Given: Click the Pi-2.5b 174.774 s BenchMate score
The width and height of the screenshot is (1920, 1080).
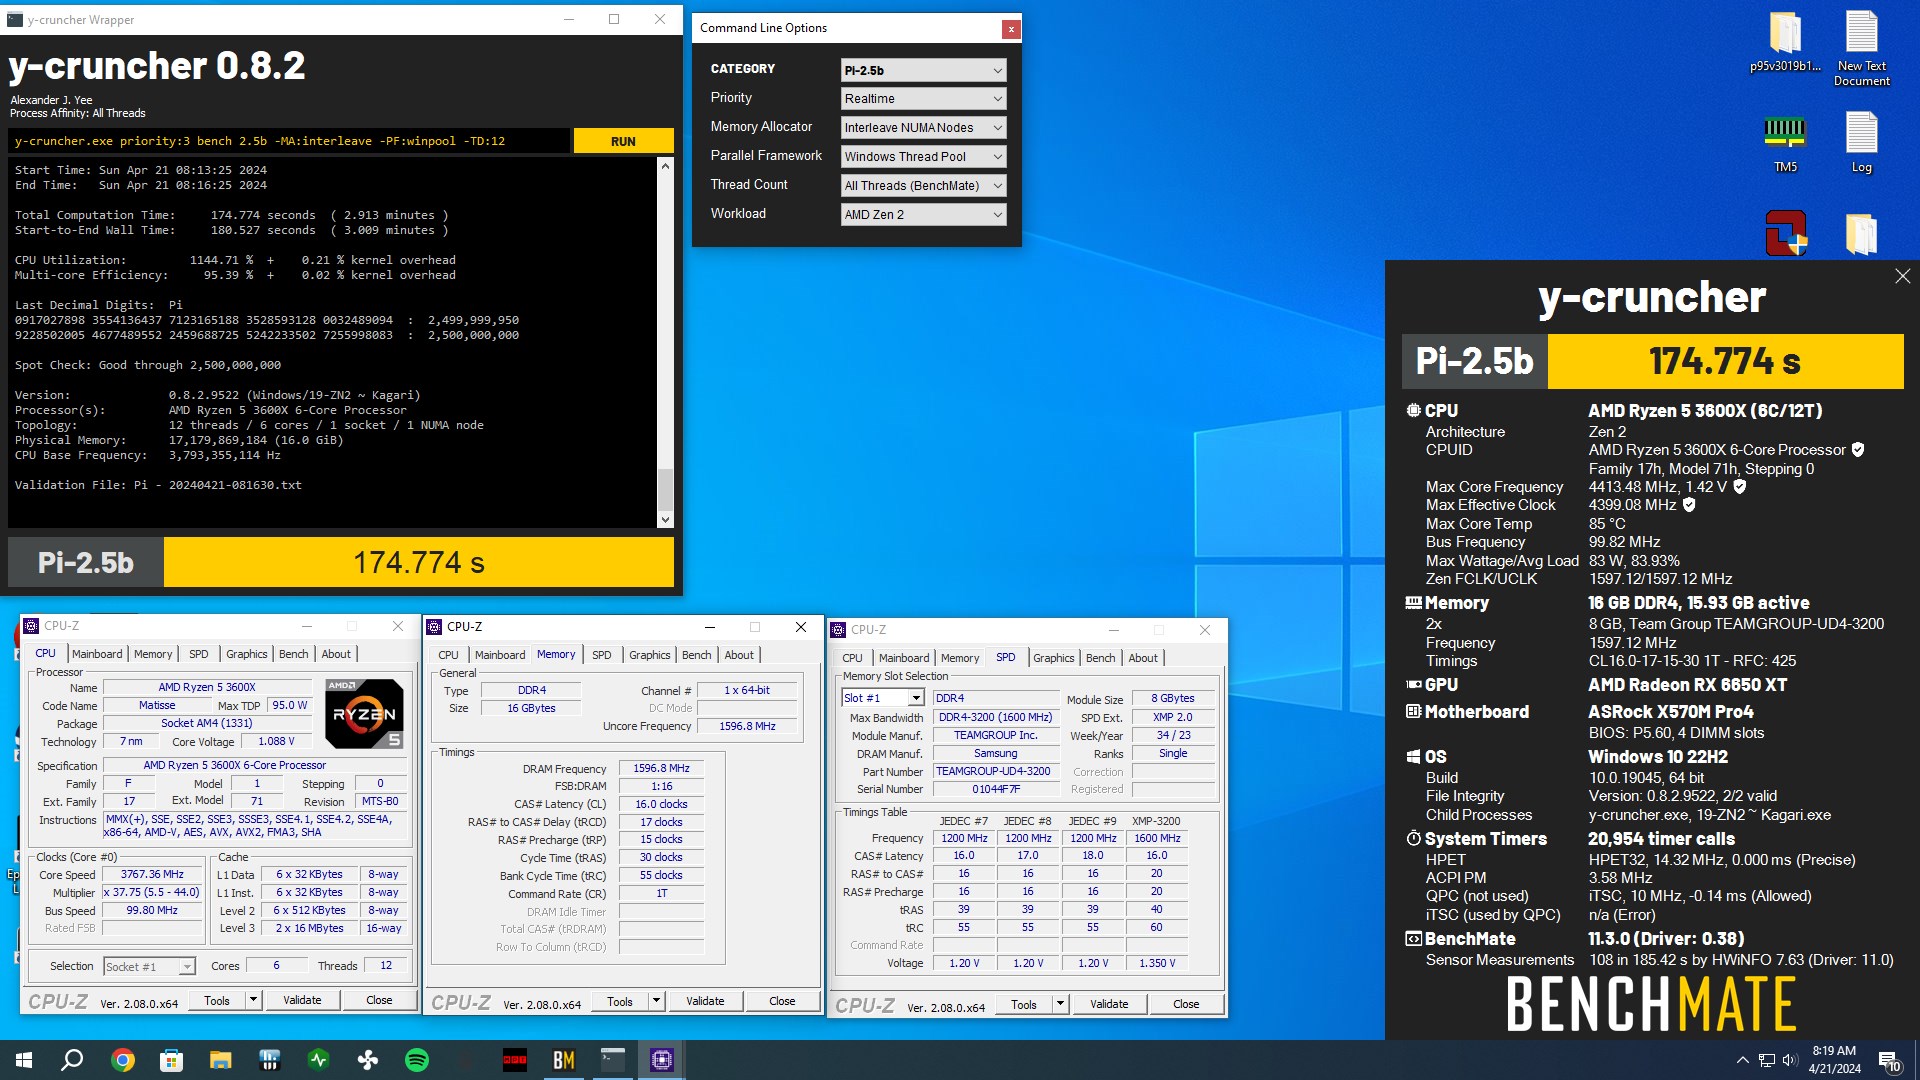Looking at the screenshot, I should [x=1652, y=361].
